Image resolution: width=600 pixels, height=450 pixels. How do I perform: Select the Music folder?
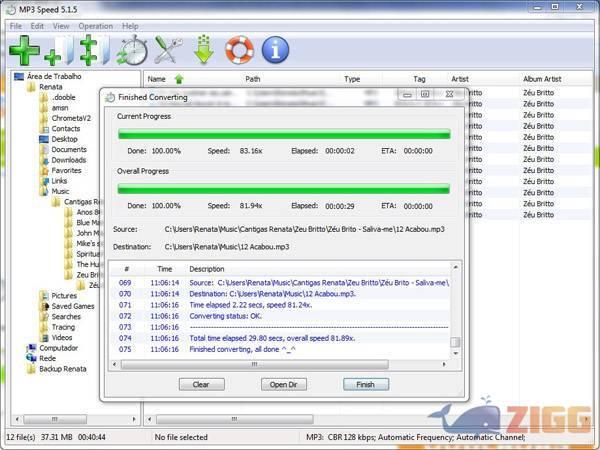[x=55, y=191]
